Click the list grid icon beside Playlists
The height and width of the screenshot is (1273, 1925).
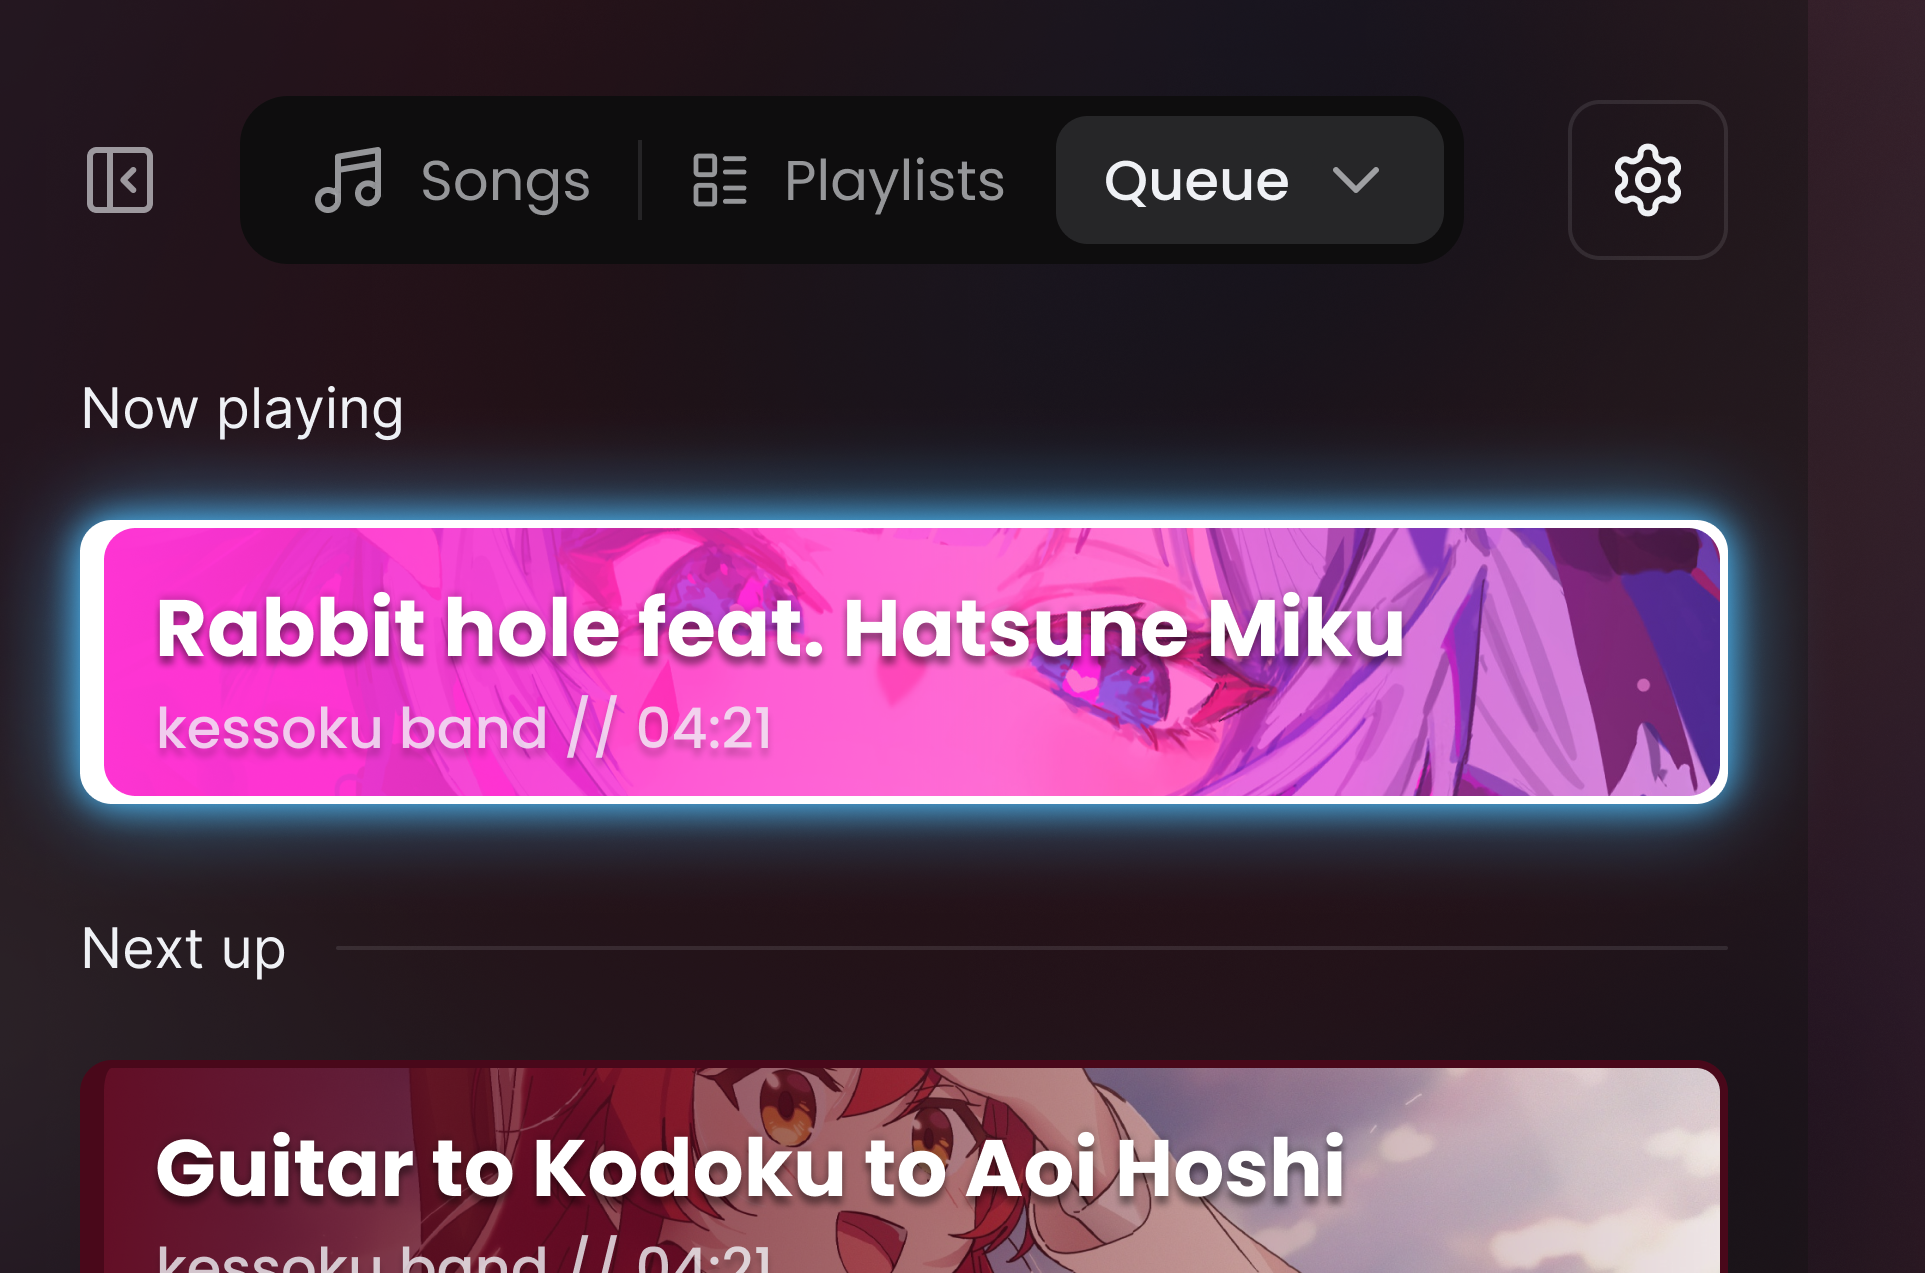click(720, 180)
